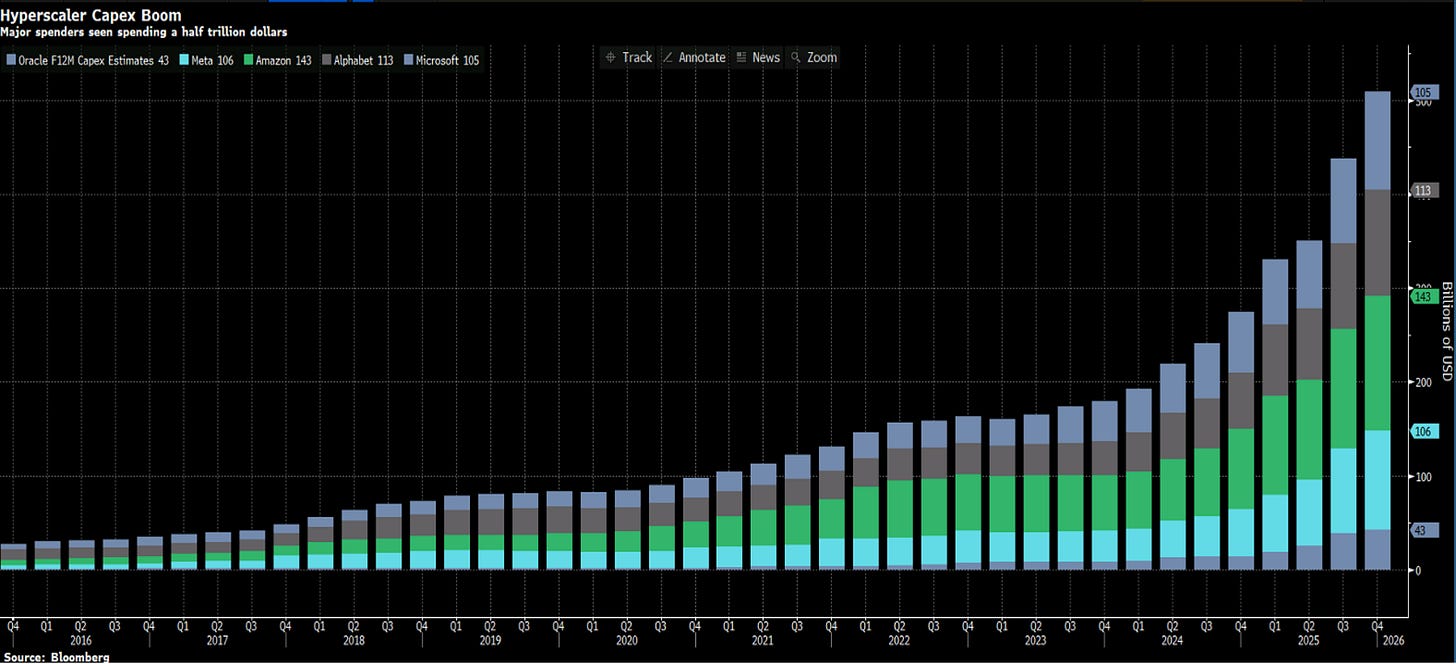1456x664 pixels.
Task: Toggle the Meta 106 legend series
Action: 206,61
